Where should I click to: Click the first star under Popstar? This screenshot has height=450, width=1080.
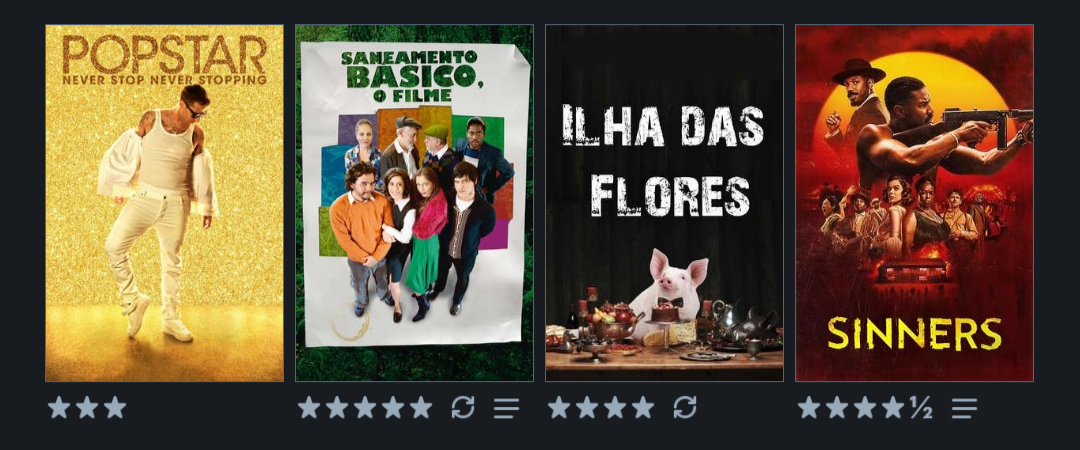59,407
